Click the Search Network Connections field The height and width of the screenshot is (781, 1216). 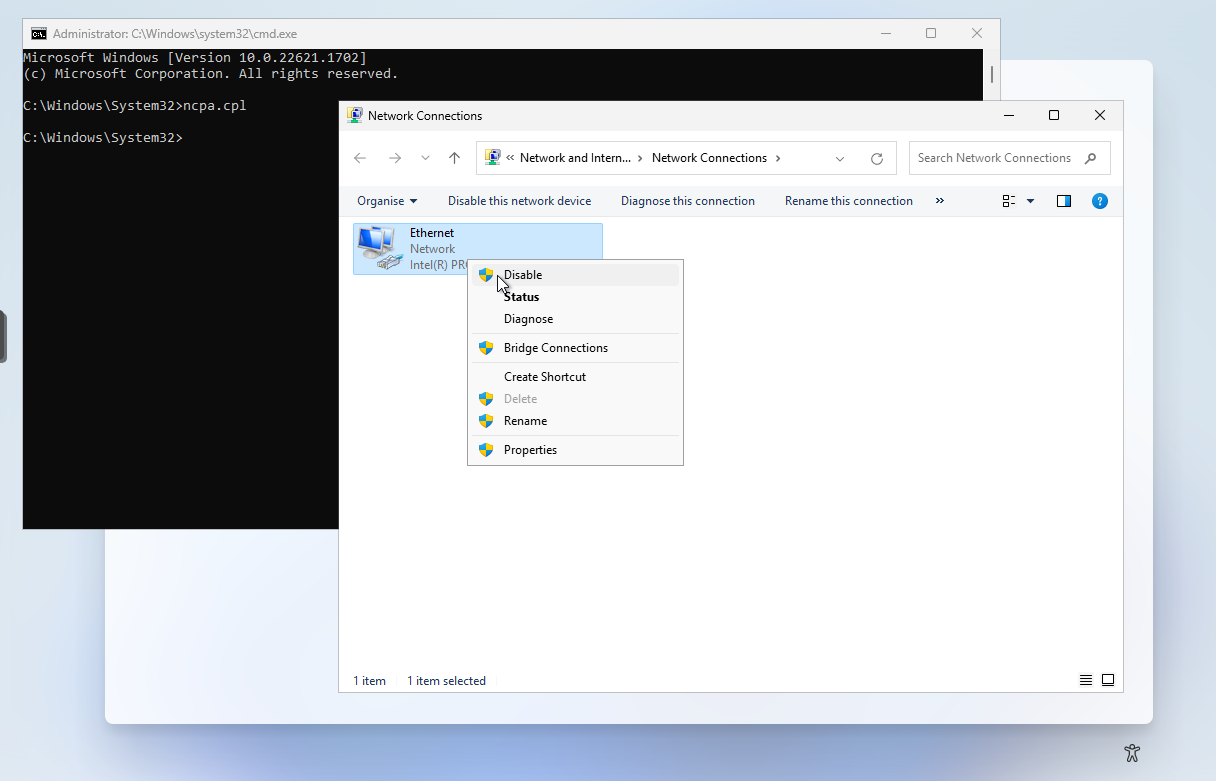click(1010, 158)
